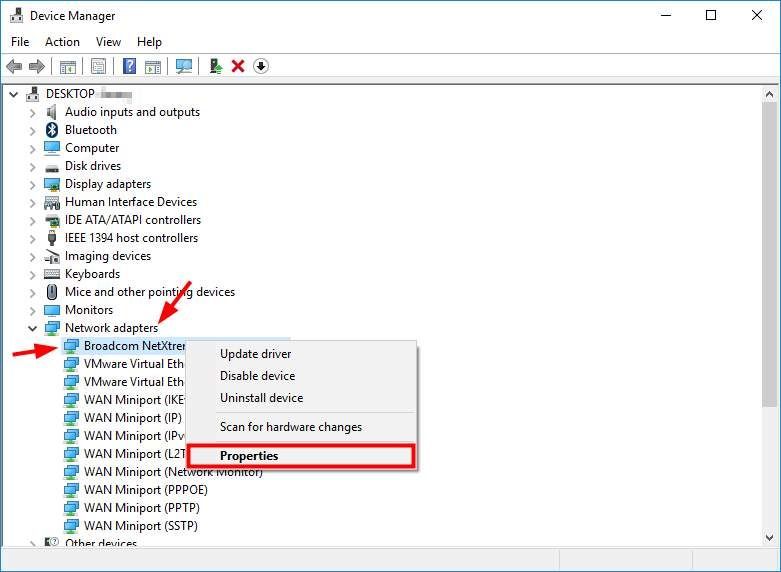Expand the Audio inputs and outputs node
This screenshot has width=781, height=572.
pos(32,112)
